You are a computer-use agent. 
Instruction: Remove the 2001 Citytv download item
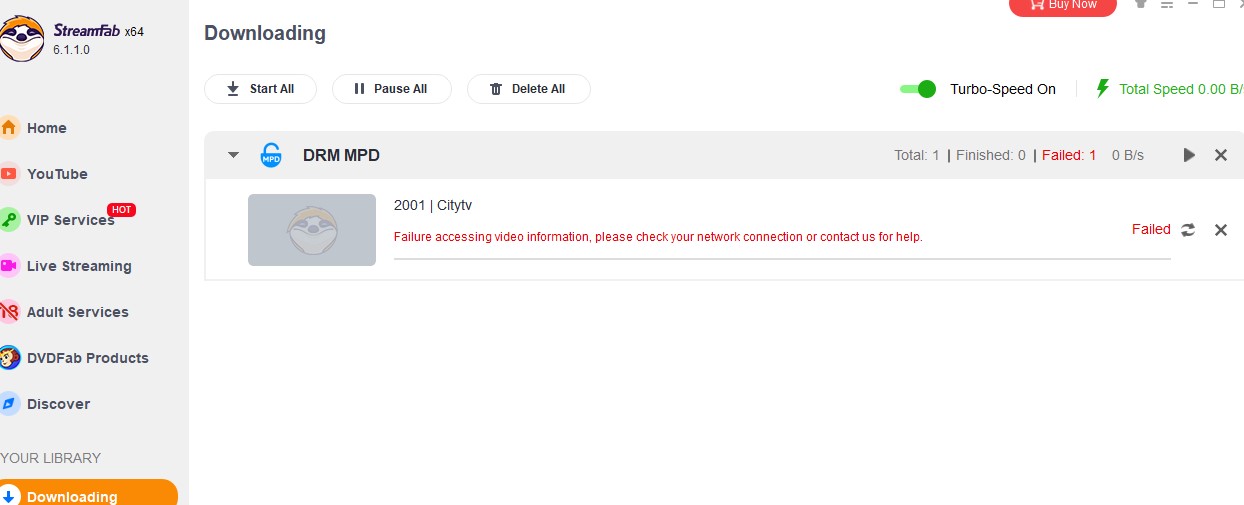pyautogui.click(x=1220, y=230)
